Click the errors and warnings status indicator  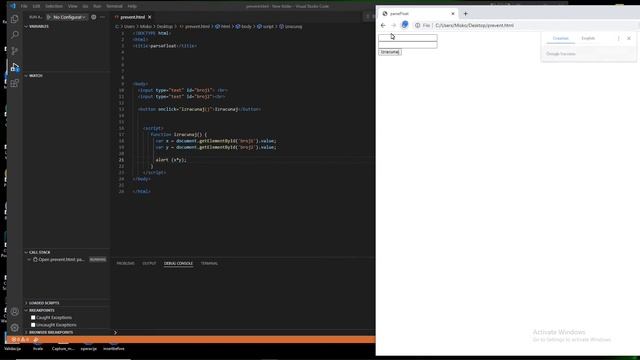coord(20,340)
